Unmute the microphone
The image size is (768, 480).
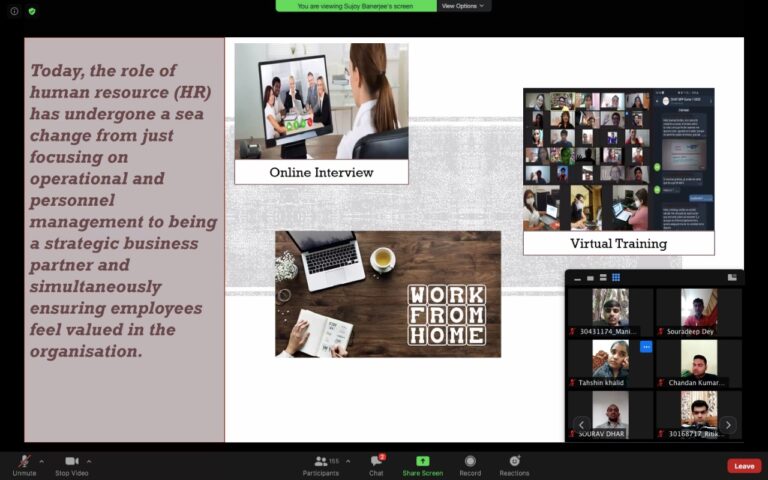click(24, 464)
